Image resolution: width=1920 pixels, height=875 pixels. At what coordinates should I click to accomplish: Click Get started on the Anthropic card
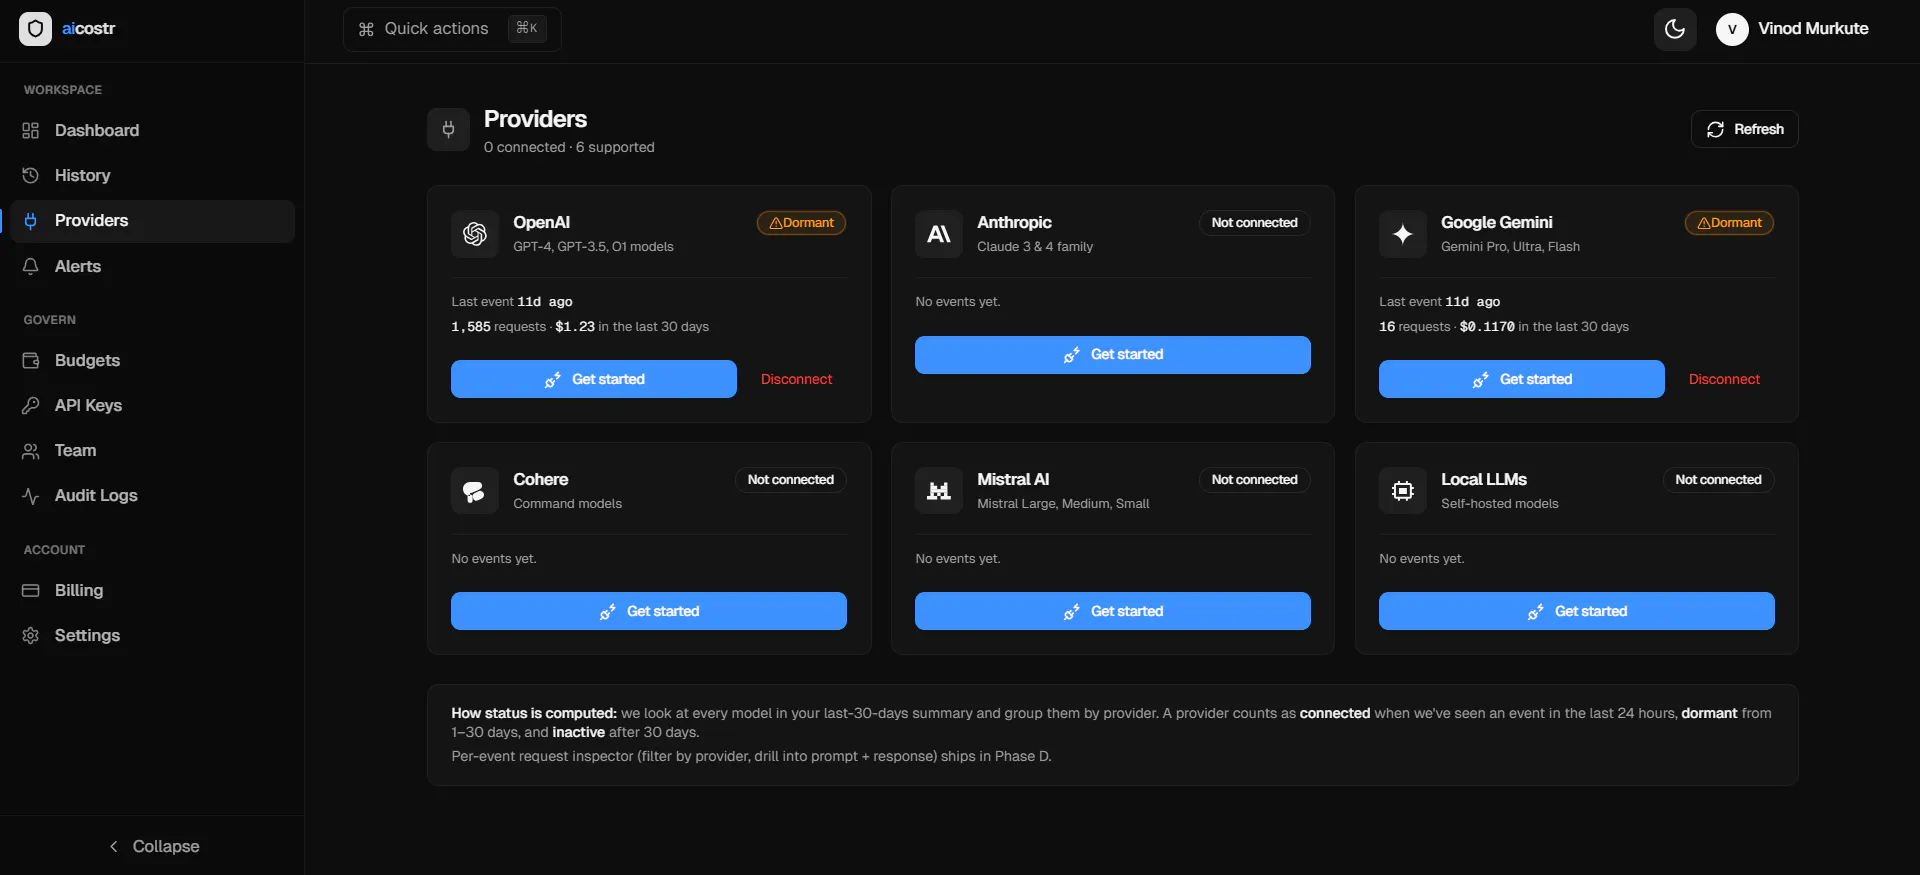1113,355
